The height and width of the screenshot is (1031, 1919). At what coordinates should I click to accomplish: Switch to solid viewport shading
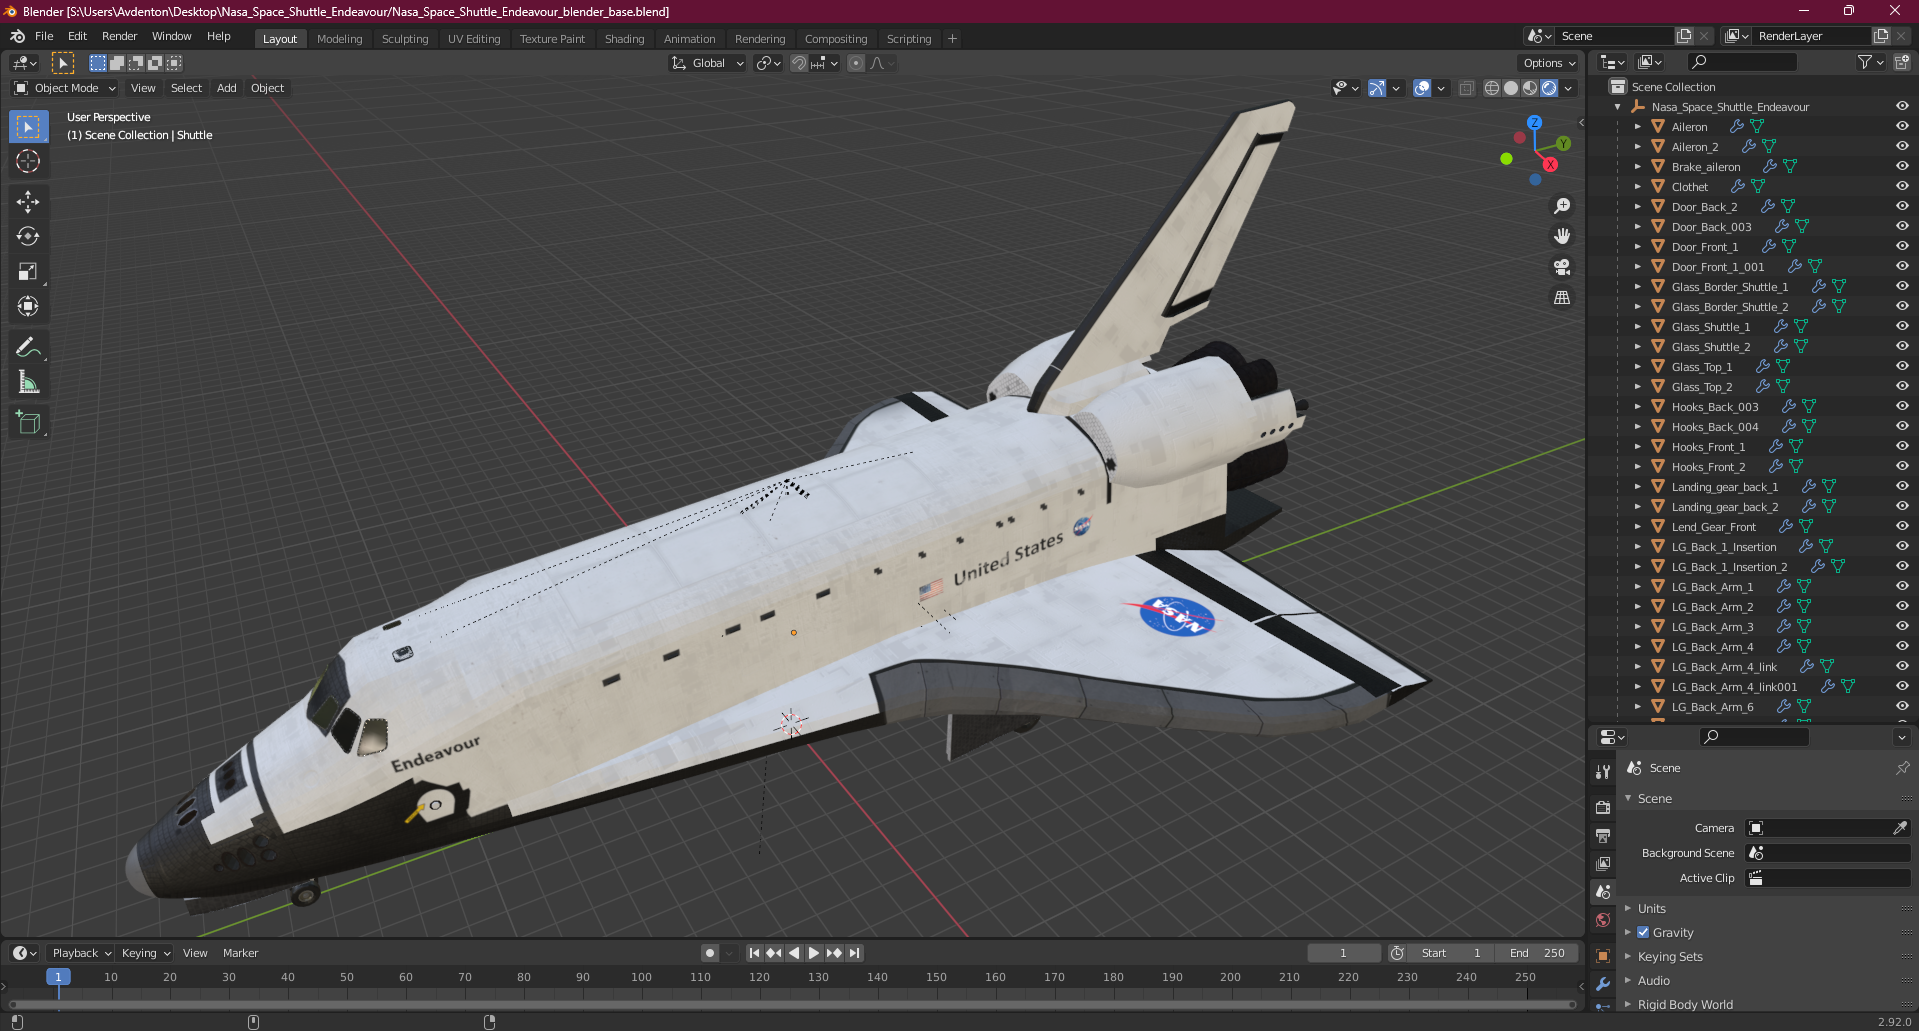tap(1511, 88)
